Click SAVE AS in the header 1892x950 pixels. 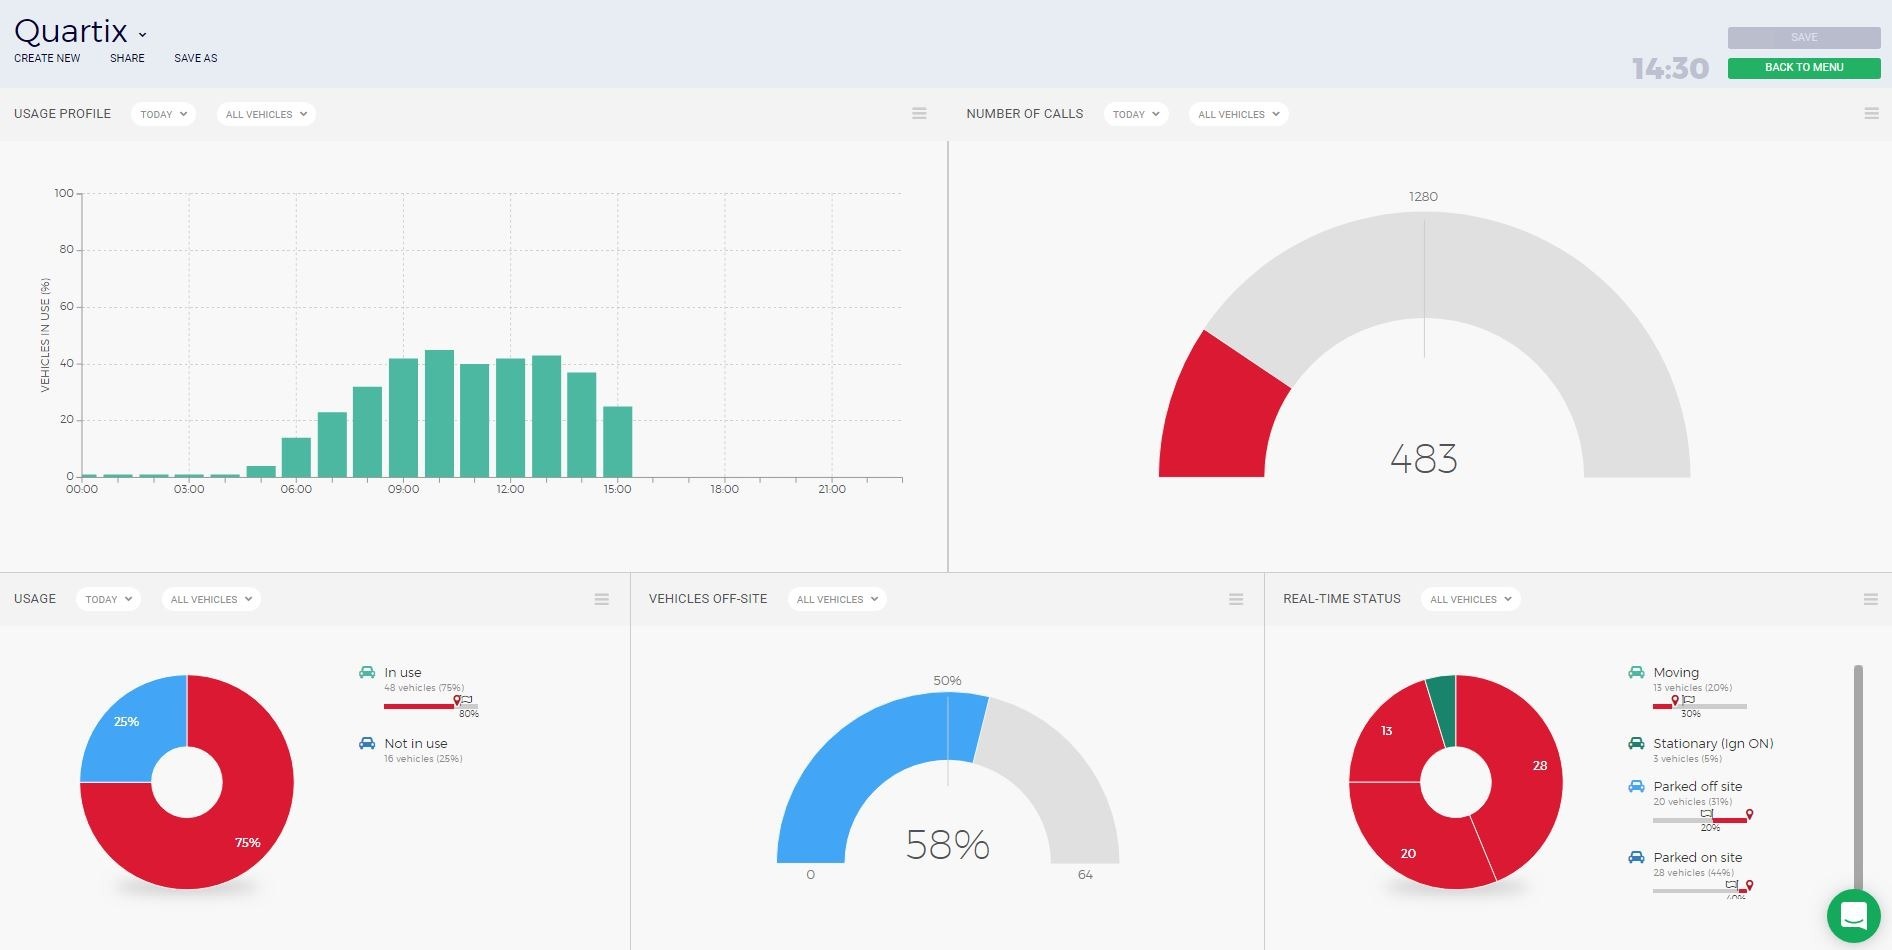point(195,58)
